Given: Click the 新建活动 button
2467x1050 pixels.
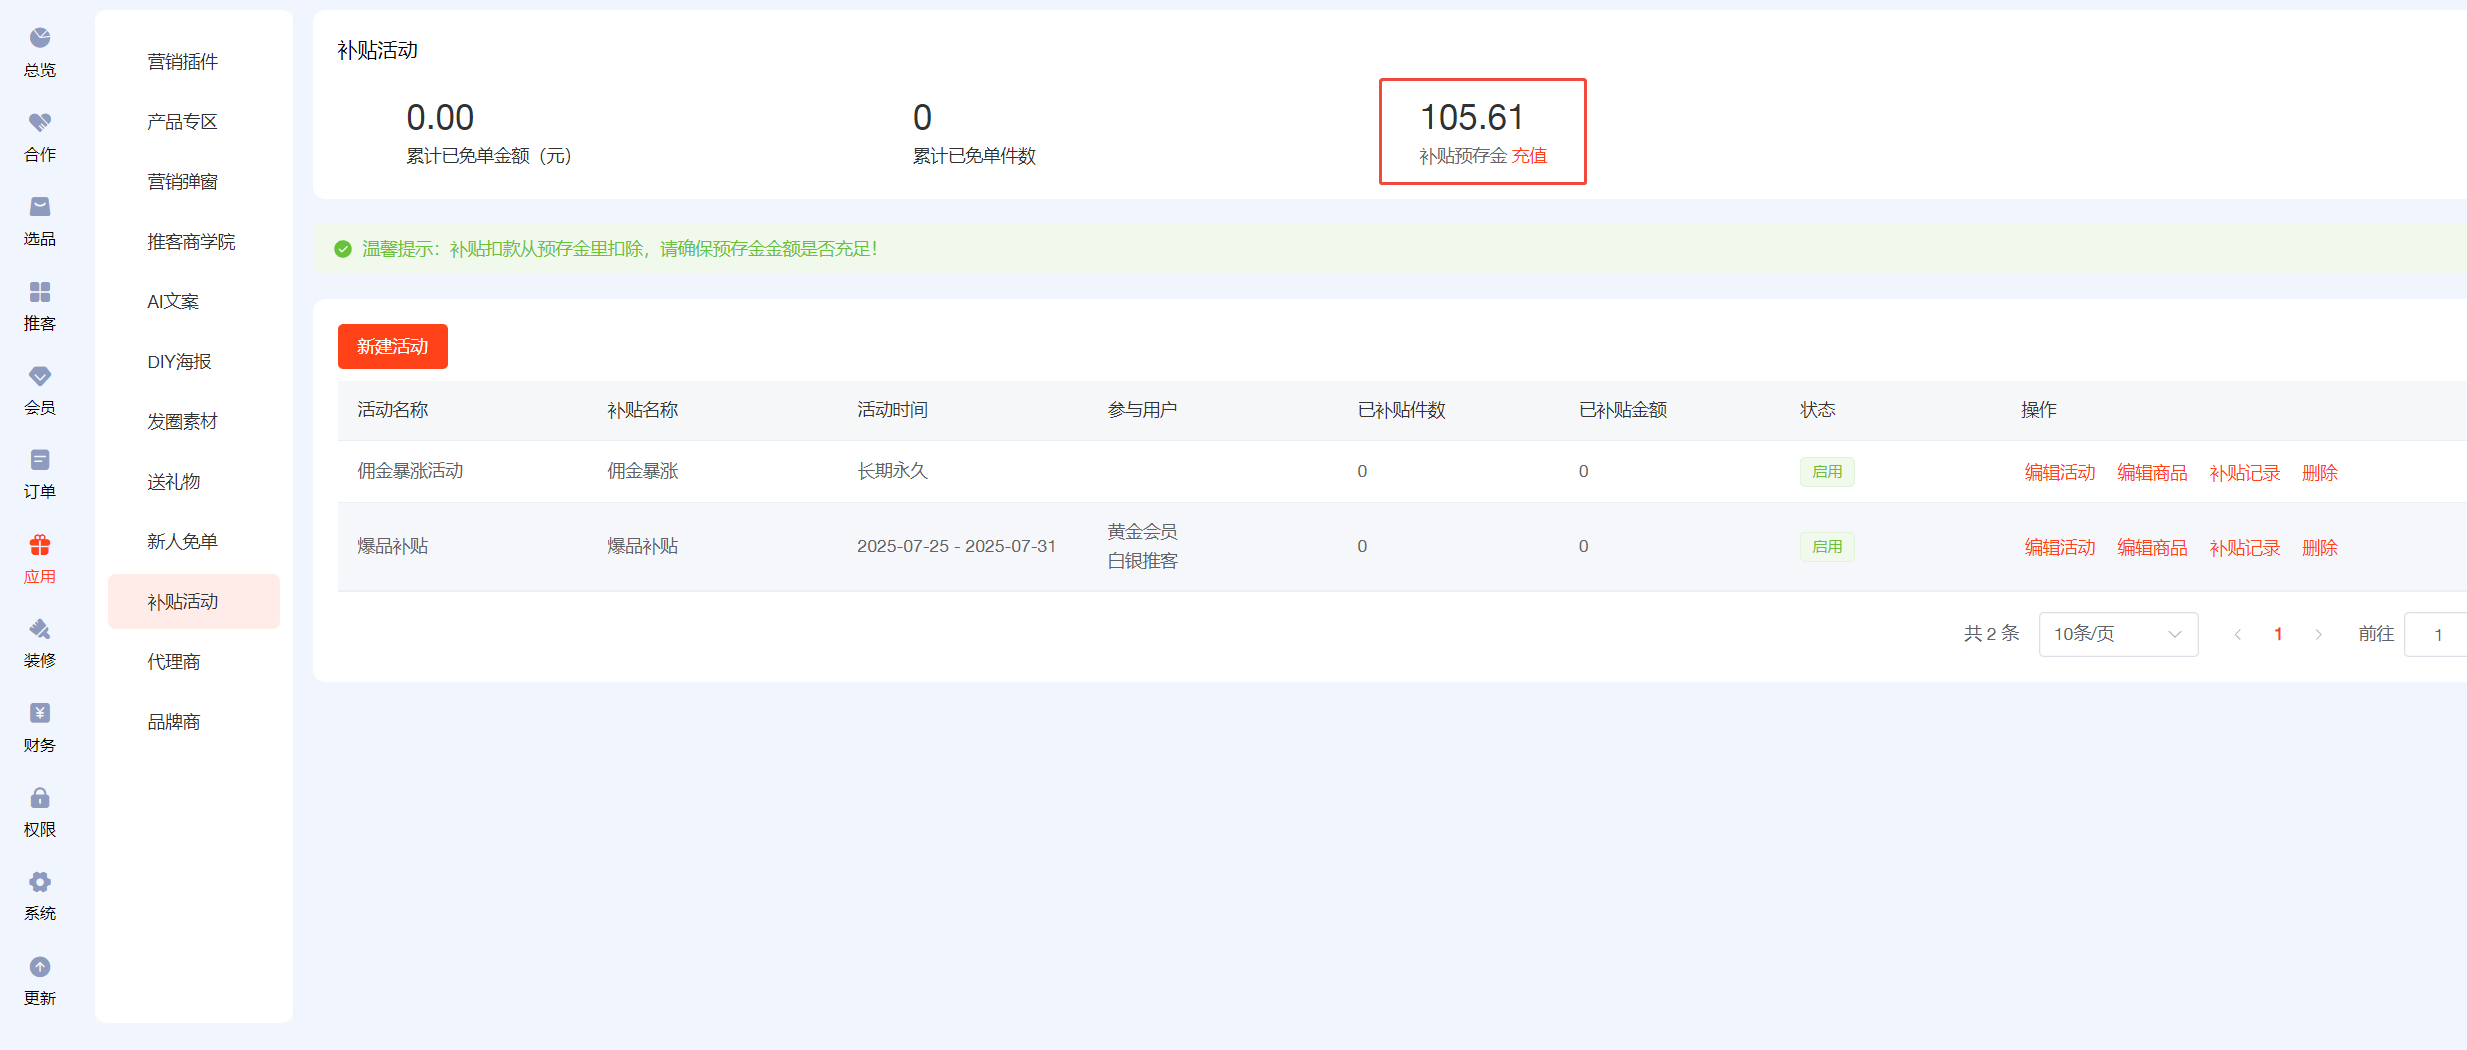Looking at the screenshot, I should pos(392,347).
